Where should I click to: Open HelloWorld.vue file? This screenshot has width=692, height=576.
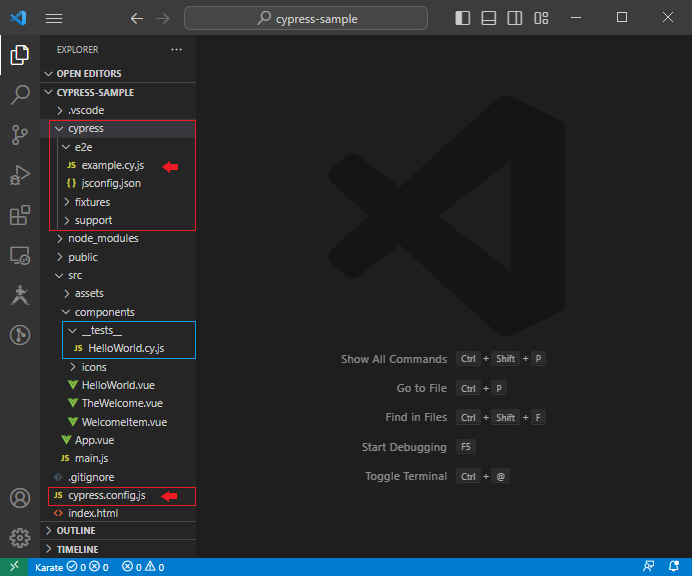point(118,385)
